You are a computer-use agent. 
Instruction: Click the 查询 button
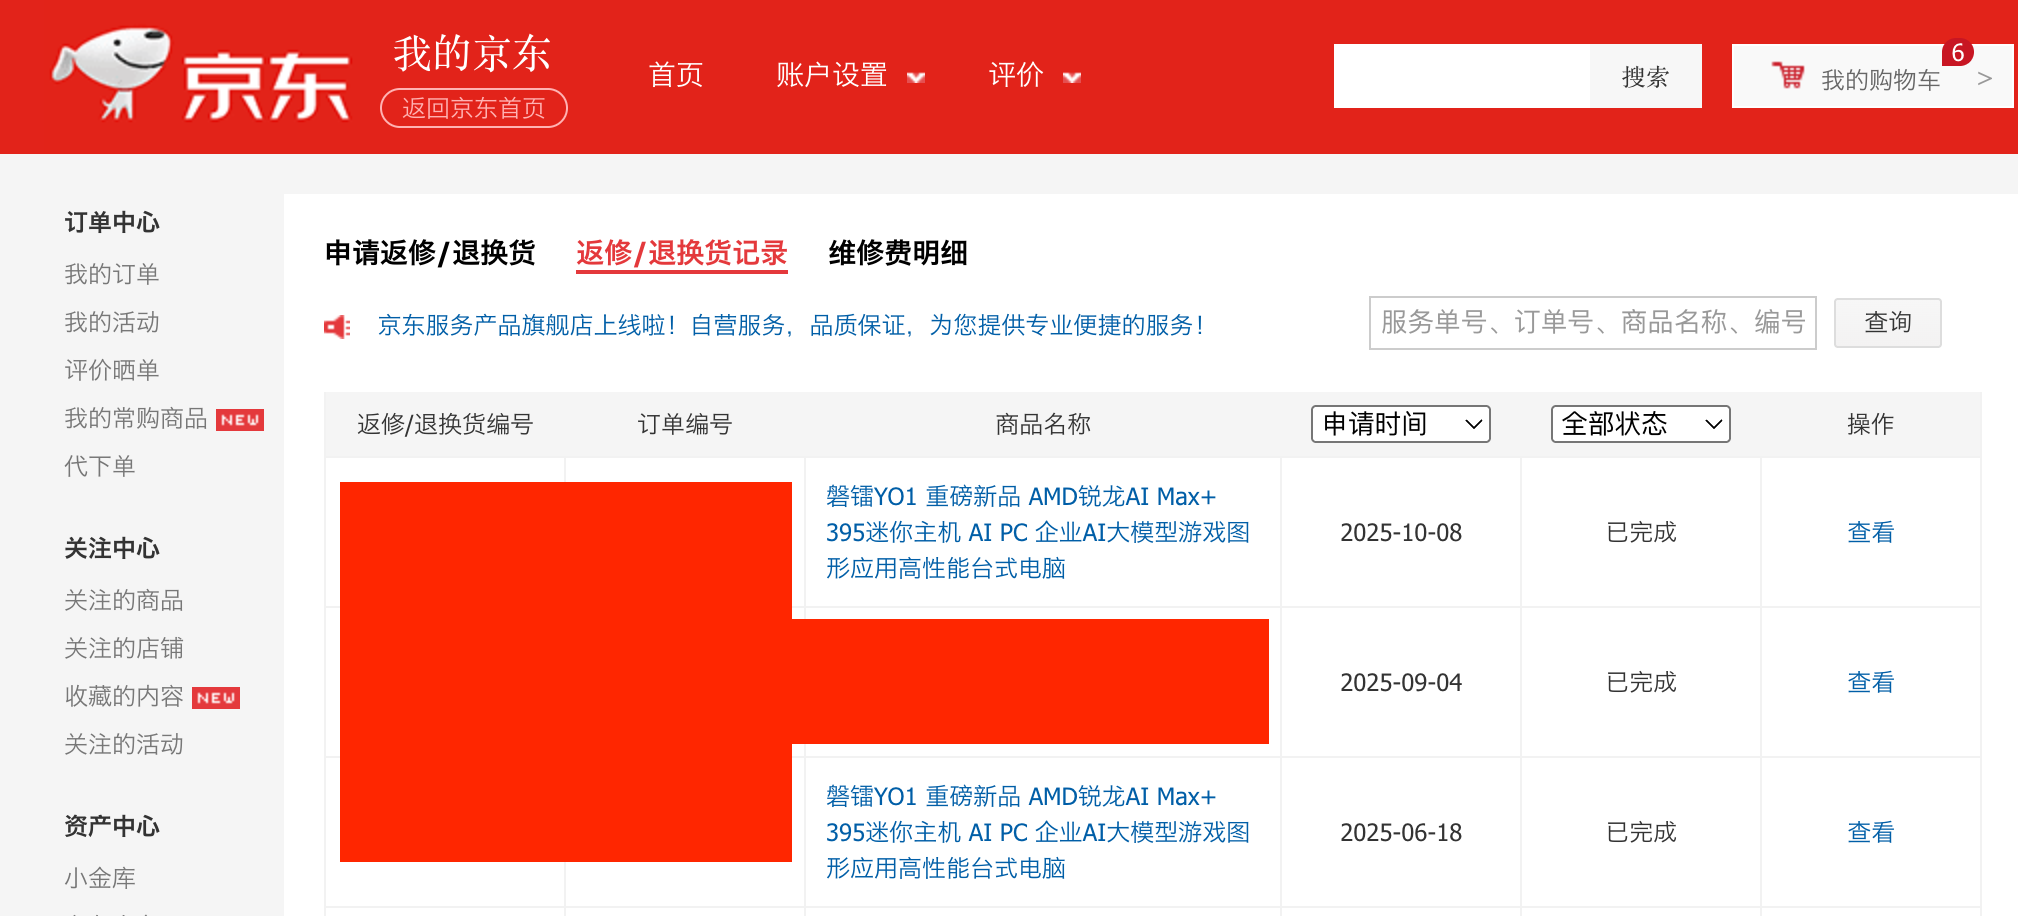point(1887,323)
